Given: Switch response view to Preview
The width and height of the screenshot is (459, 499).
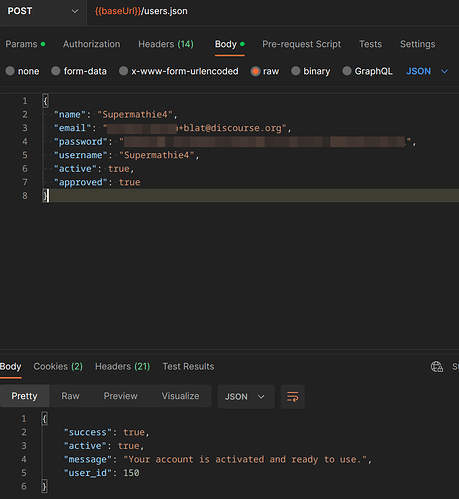Looking at the screenshot, I should [x=120, y=396].
